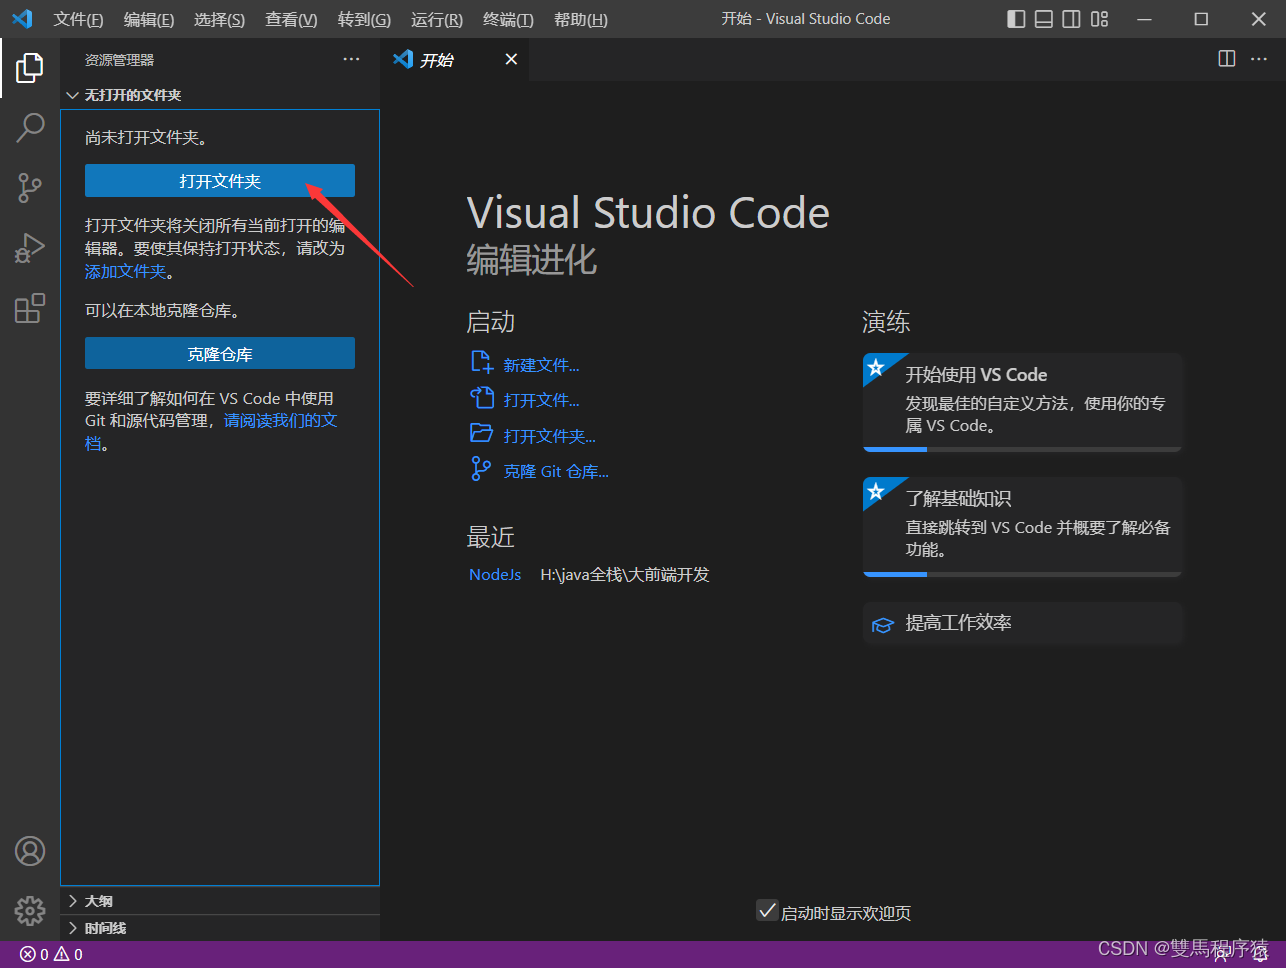This screenshot has height=968, width=1286.
Task: Toggle bottom panel layout icon
Action: click(1044, 19)
